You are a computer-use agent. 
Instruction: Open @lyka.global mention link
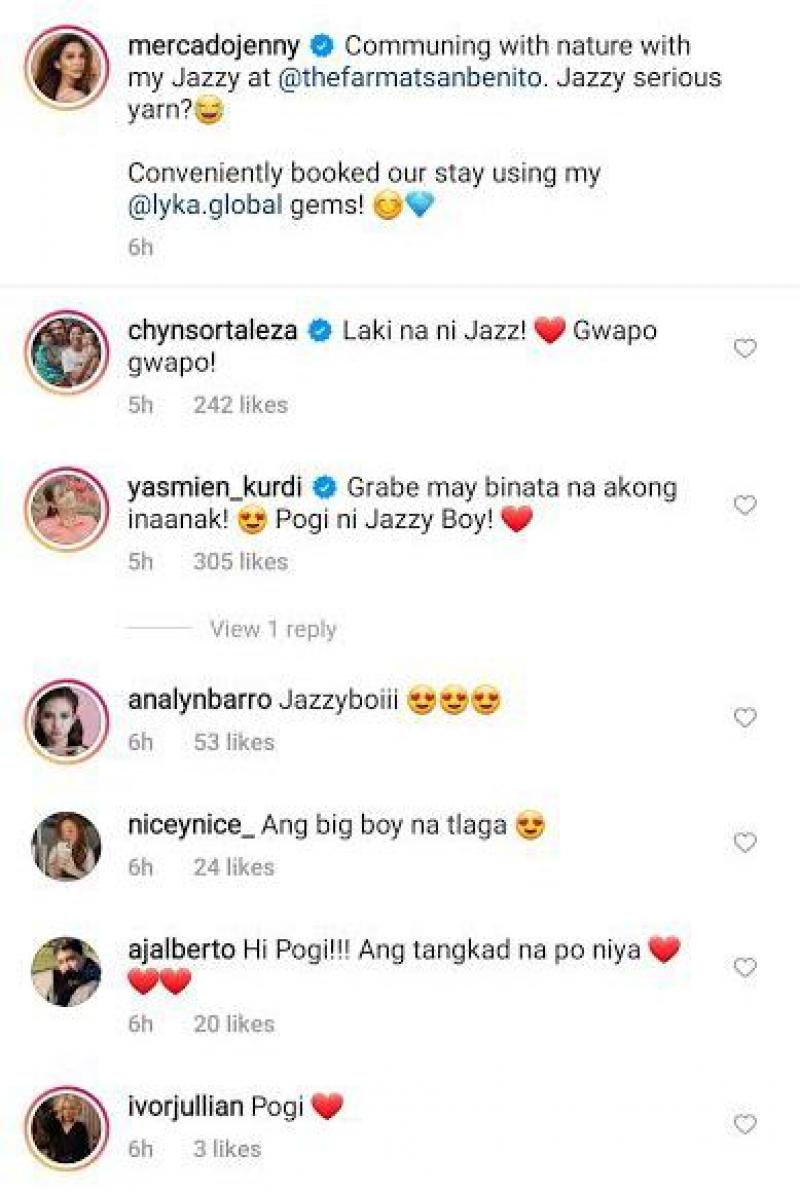click(x=205, y=205)
